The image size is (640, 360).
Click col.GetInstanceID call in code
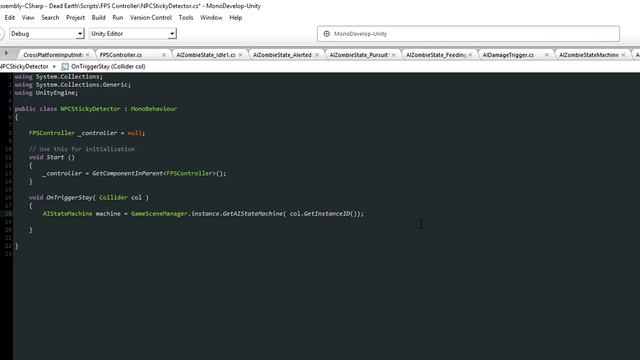[325, 213]
